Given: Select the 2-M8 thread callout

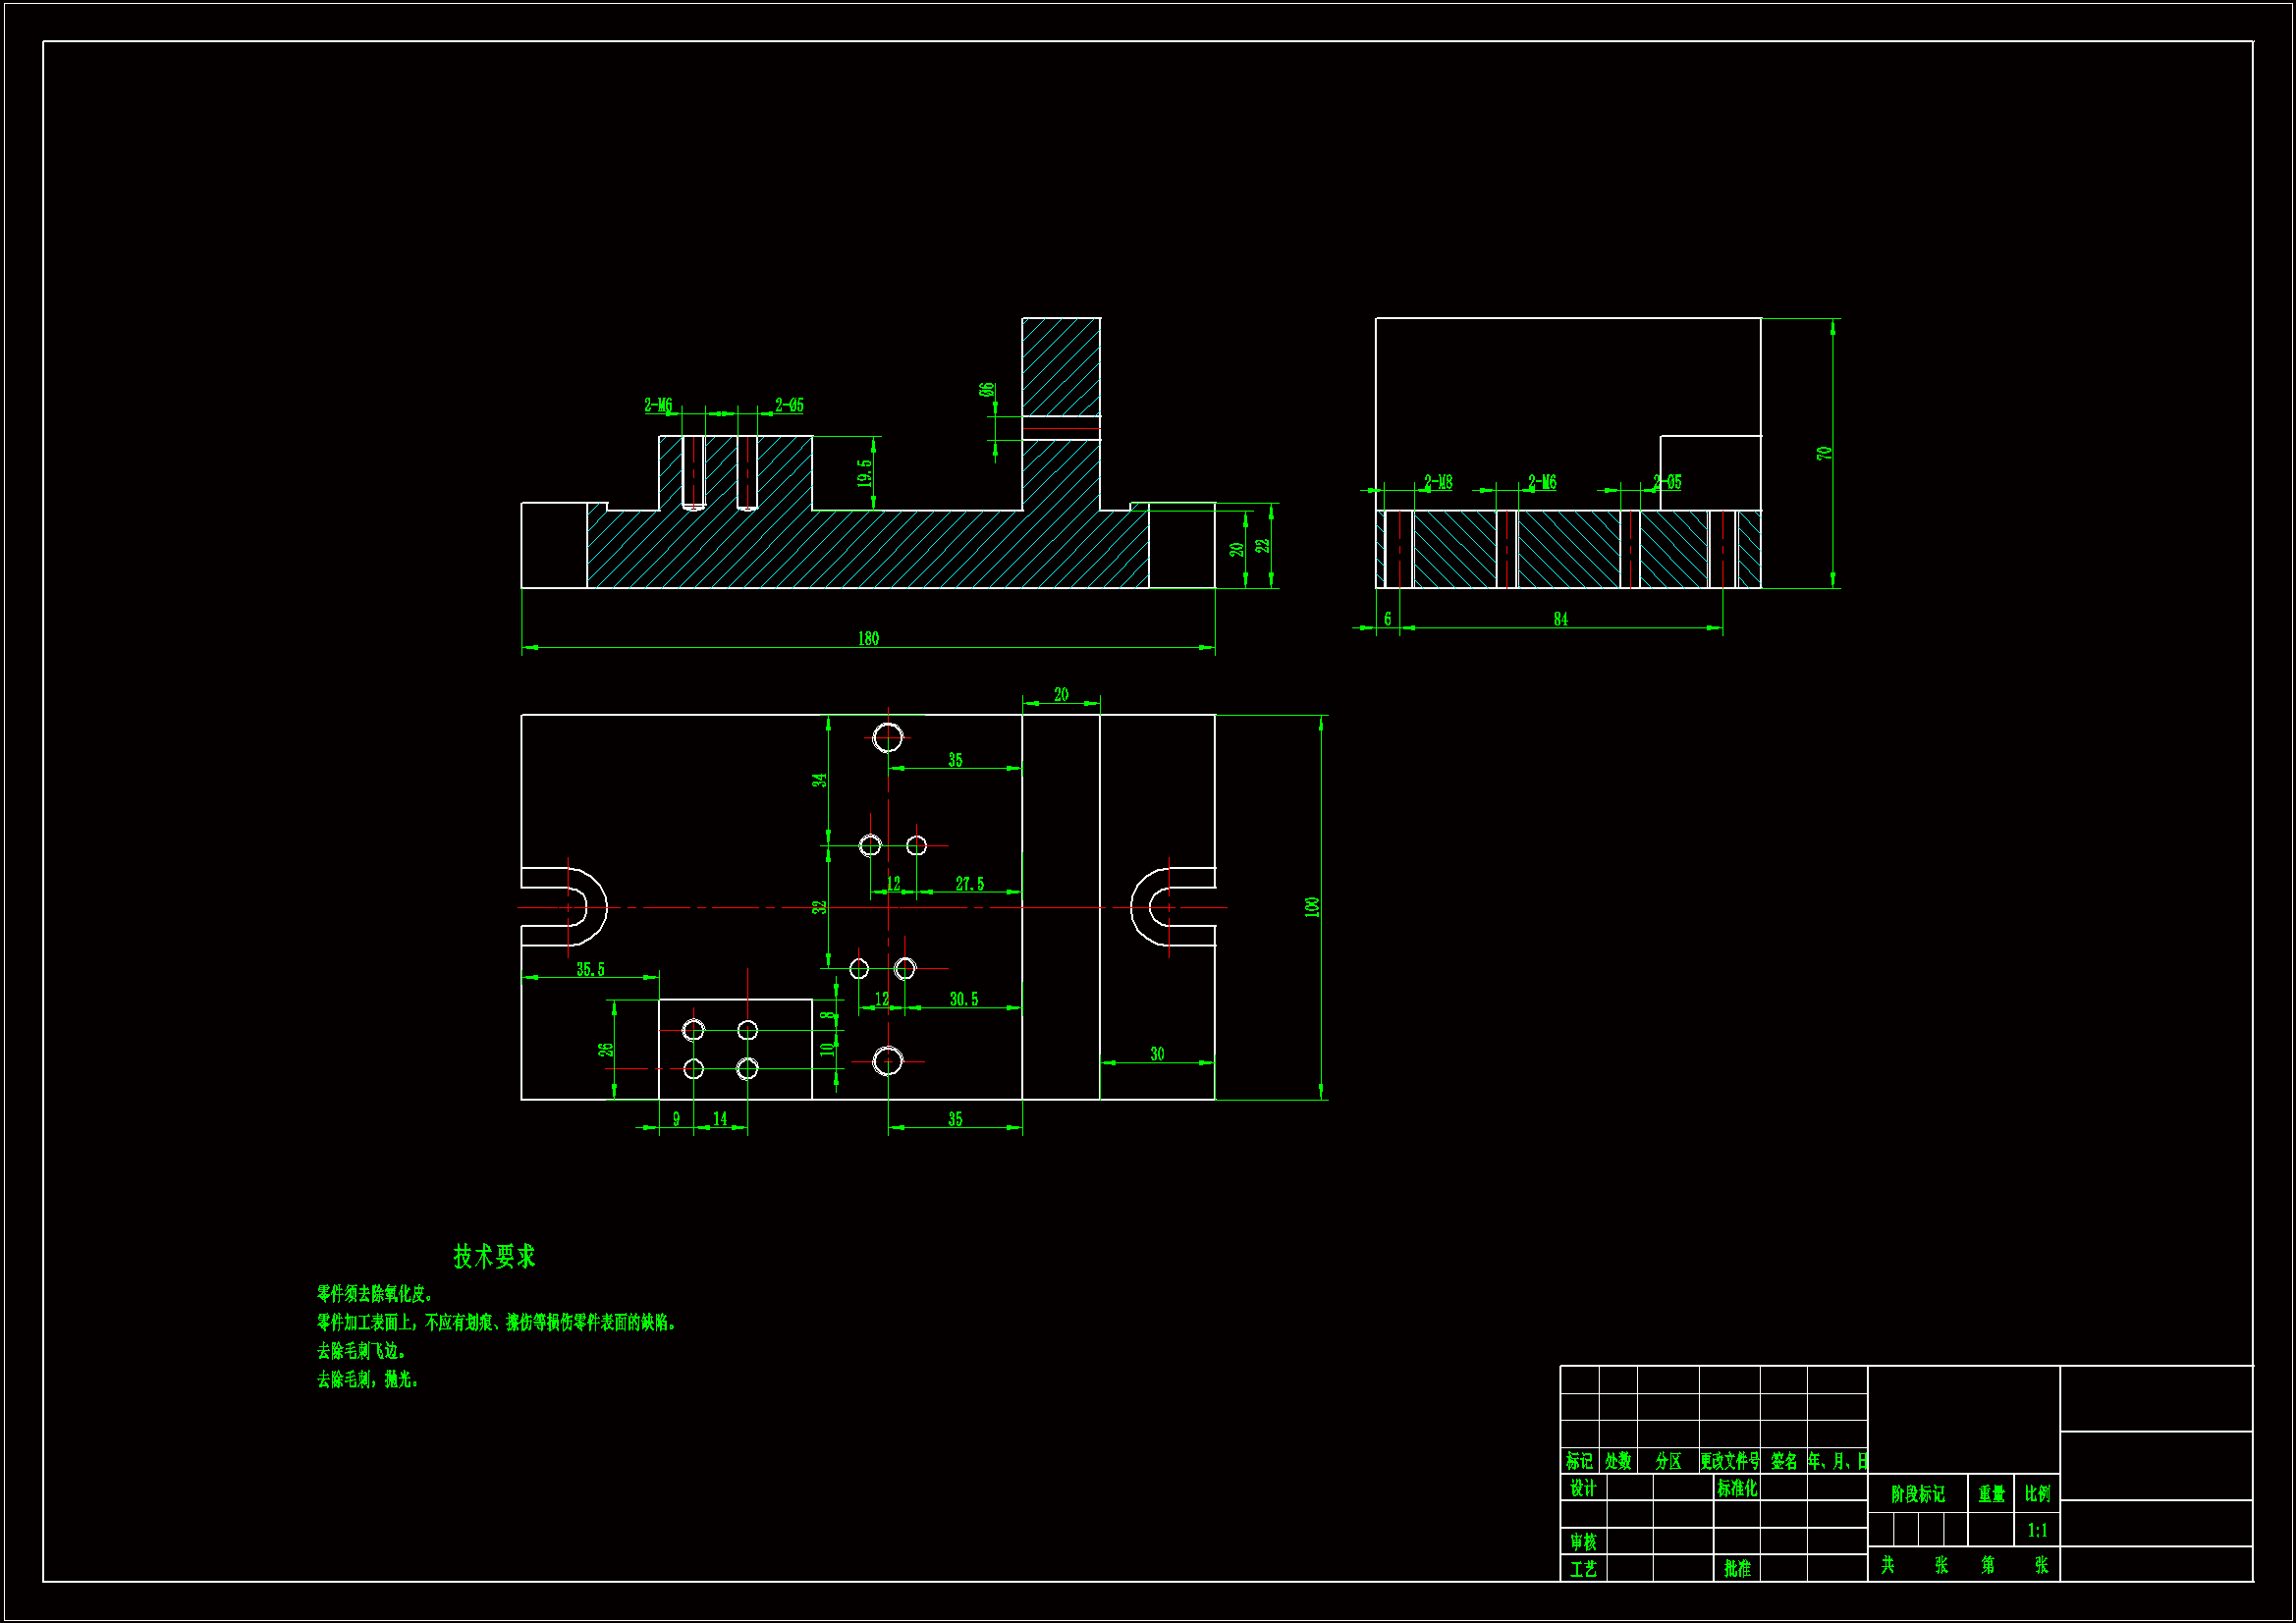Looking at the screenshot, I should (1438, 483).
